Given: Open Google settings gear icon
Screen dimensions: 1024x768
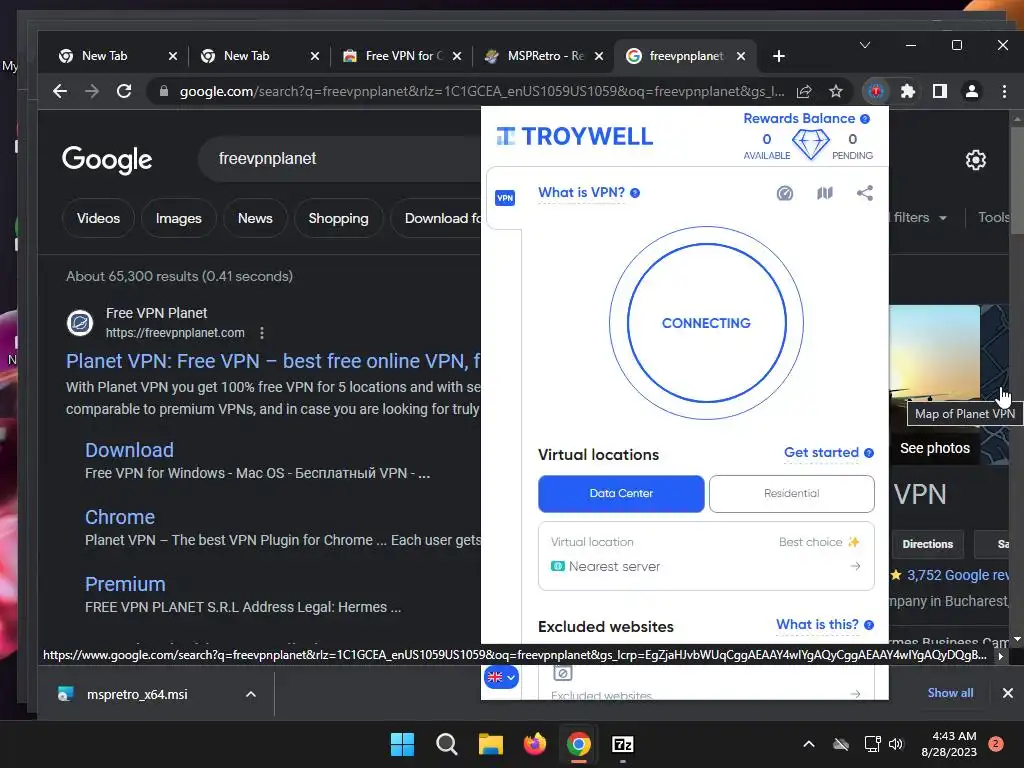Looking at the screenshot, I should 976,160.
